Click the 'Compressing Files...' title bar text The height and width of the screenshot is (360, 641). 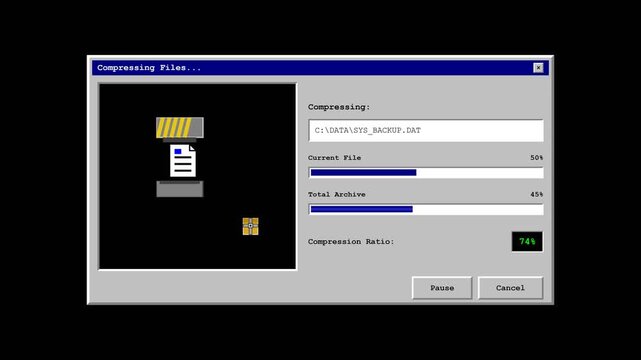click(x=149, y=68)
